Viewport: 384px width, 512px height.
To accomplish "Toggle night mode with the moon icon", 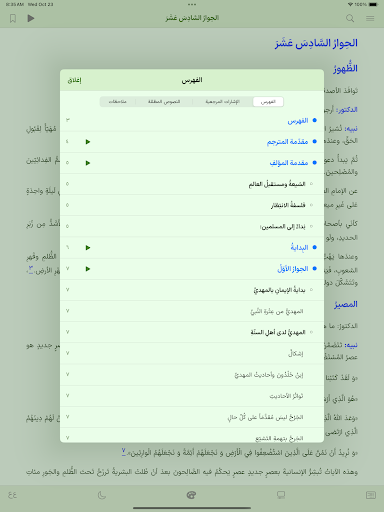I will click(x=102, y=495).
